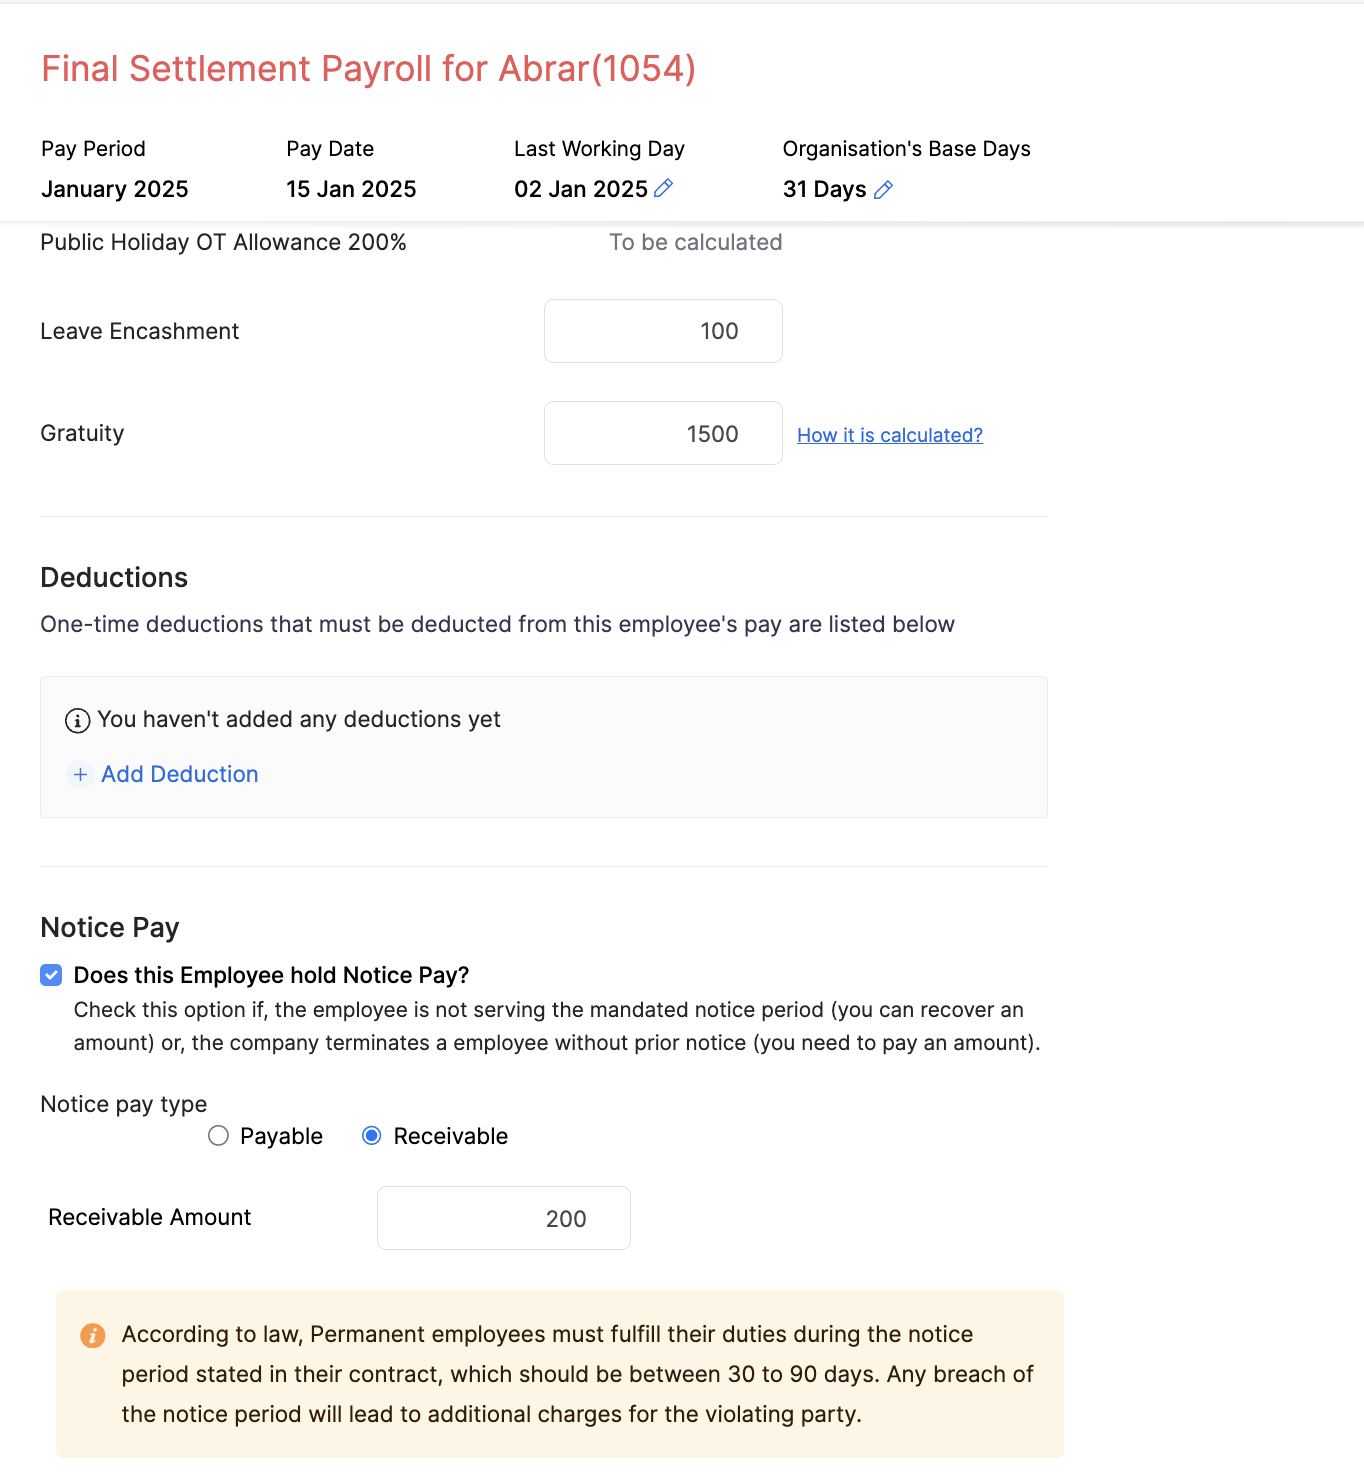Click pencil icon beside 31 Days

coord(883,190)
